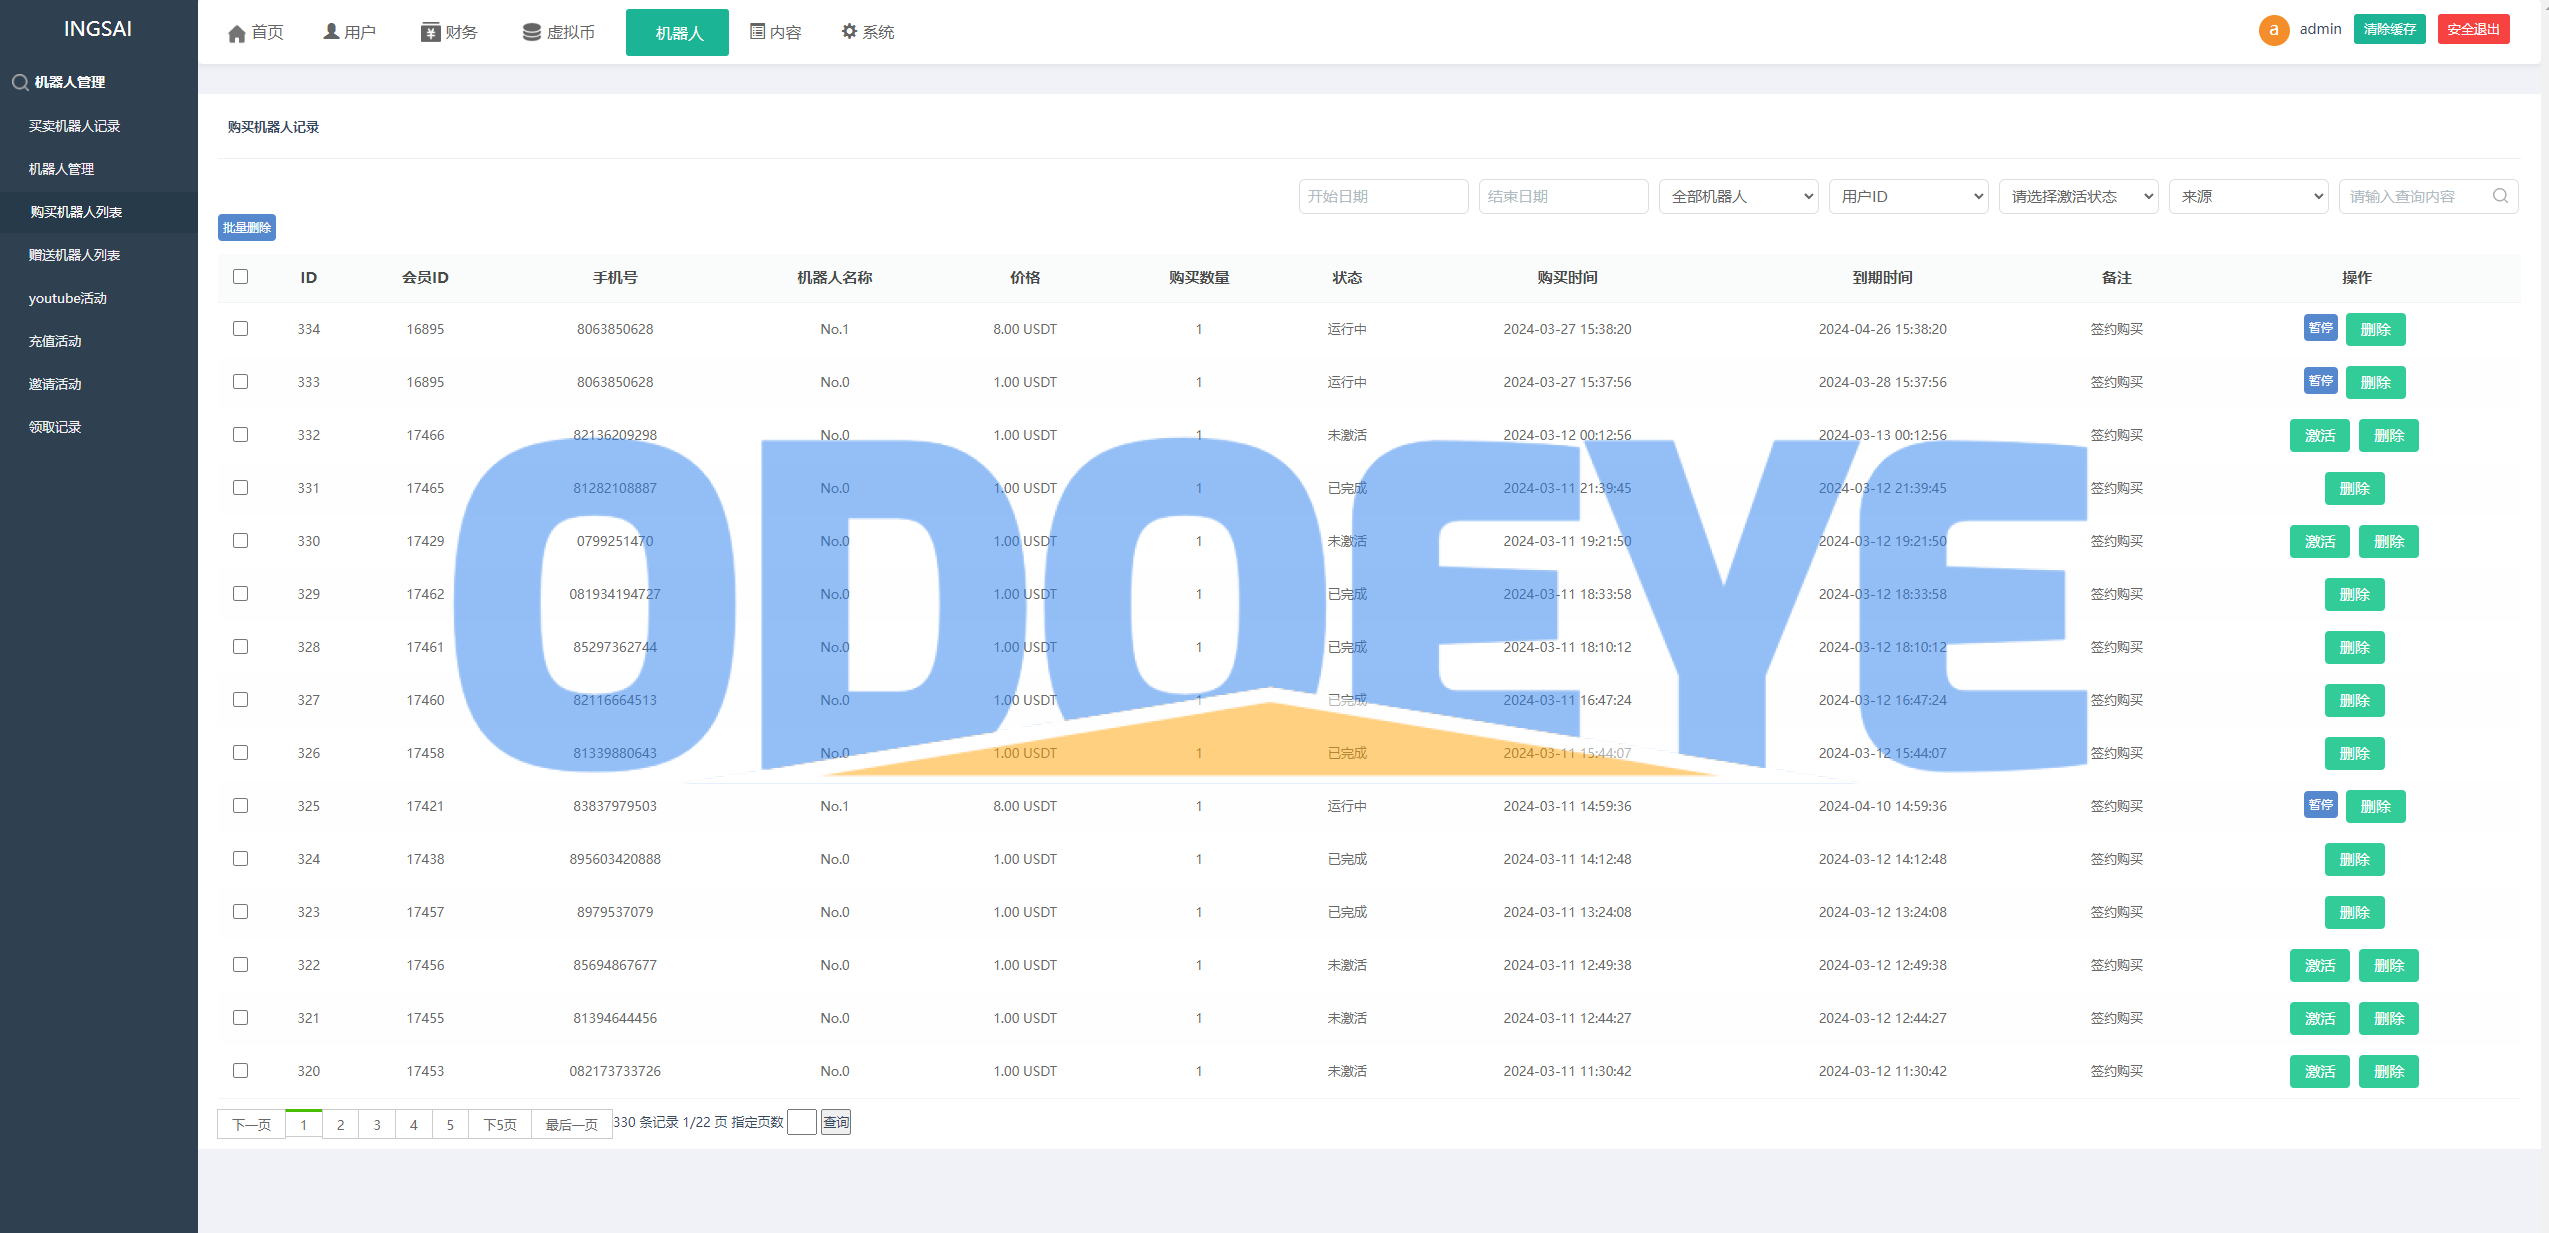Click 删除 for row ID 324
The width and height of the screenshot is (2549, 1233).
[2354, 859]
